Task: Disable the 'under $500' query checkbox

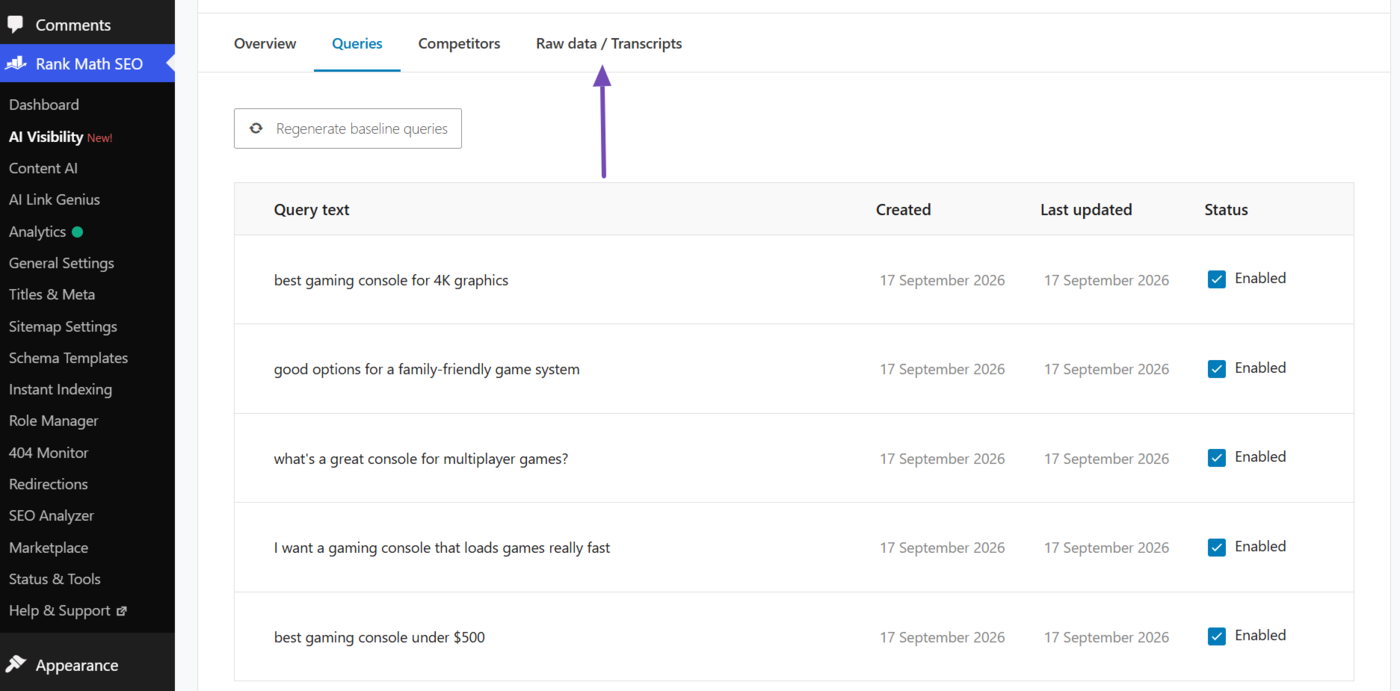Action: click(x=1217, y=636)
